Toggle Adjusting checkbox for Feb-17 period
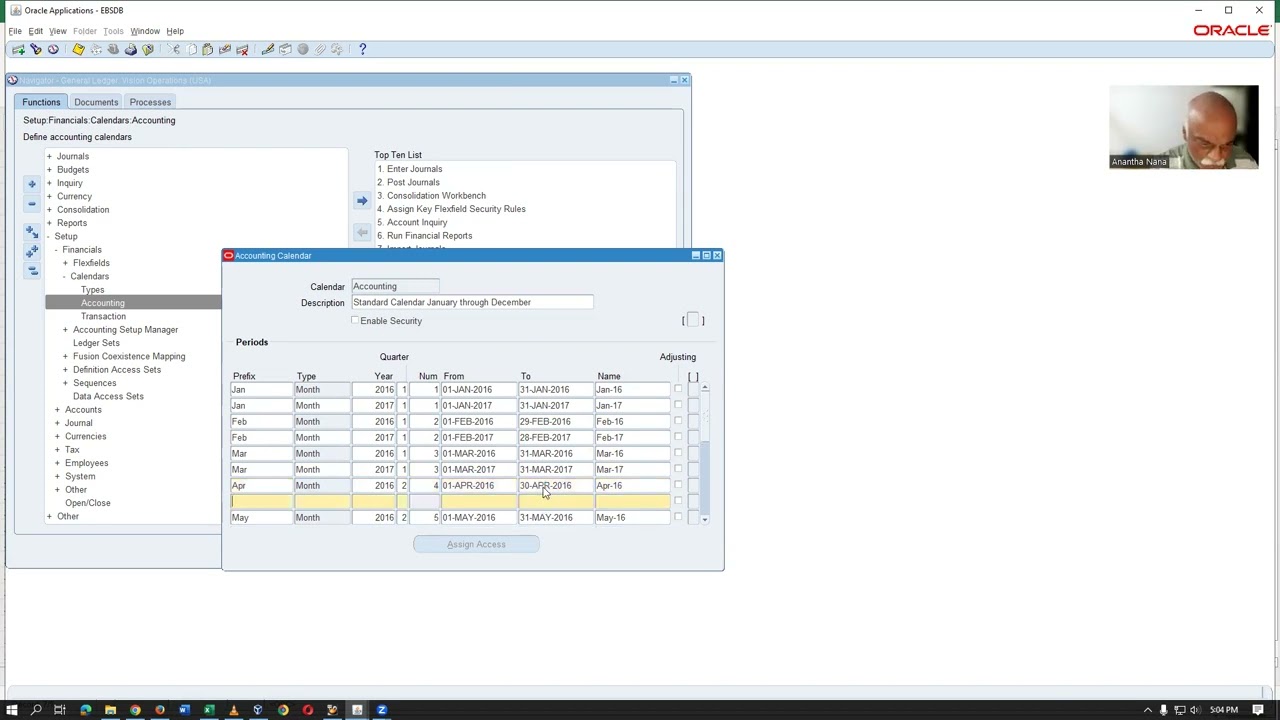Image resolution: width=1280 pixels, height=720 pixels. tap(678, 437)
